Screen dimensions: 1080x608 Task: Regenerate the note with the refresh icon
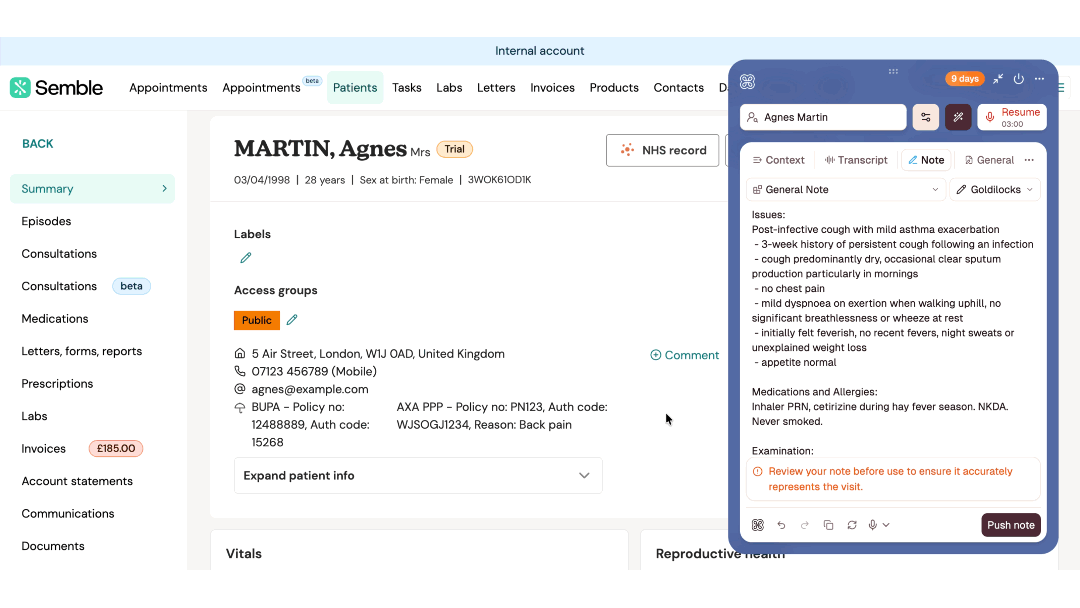pyautogui.click(x=852, y=525)
